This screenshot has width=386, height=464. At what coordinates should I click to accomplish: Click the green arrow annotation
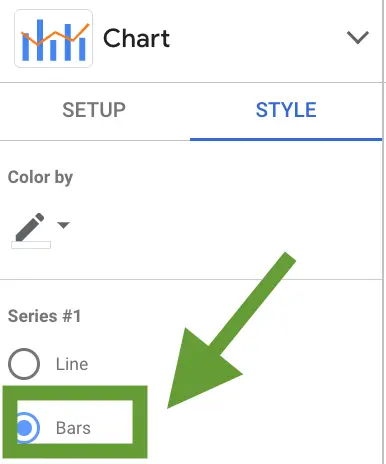226,335
